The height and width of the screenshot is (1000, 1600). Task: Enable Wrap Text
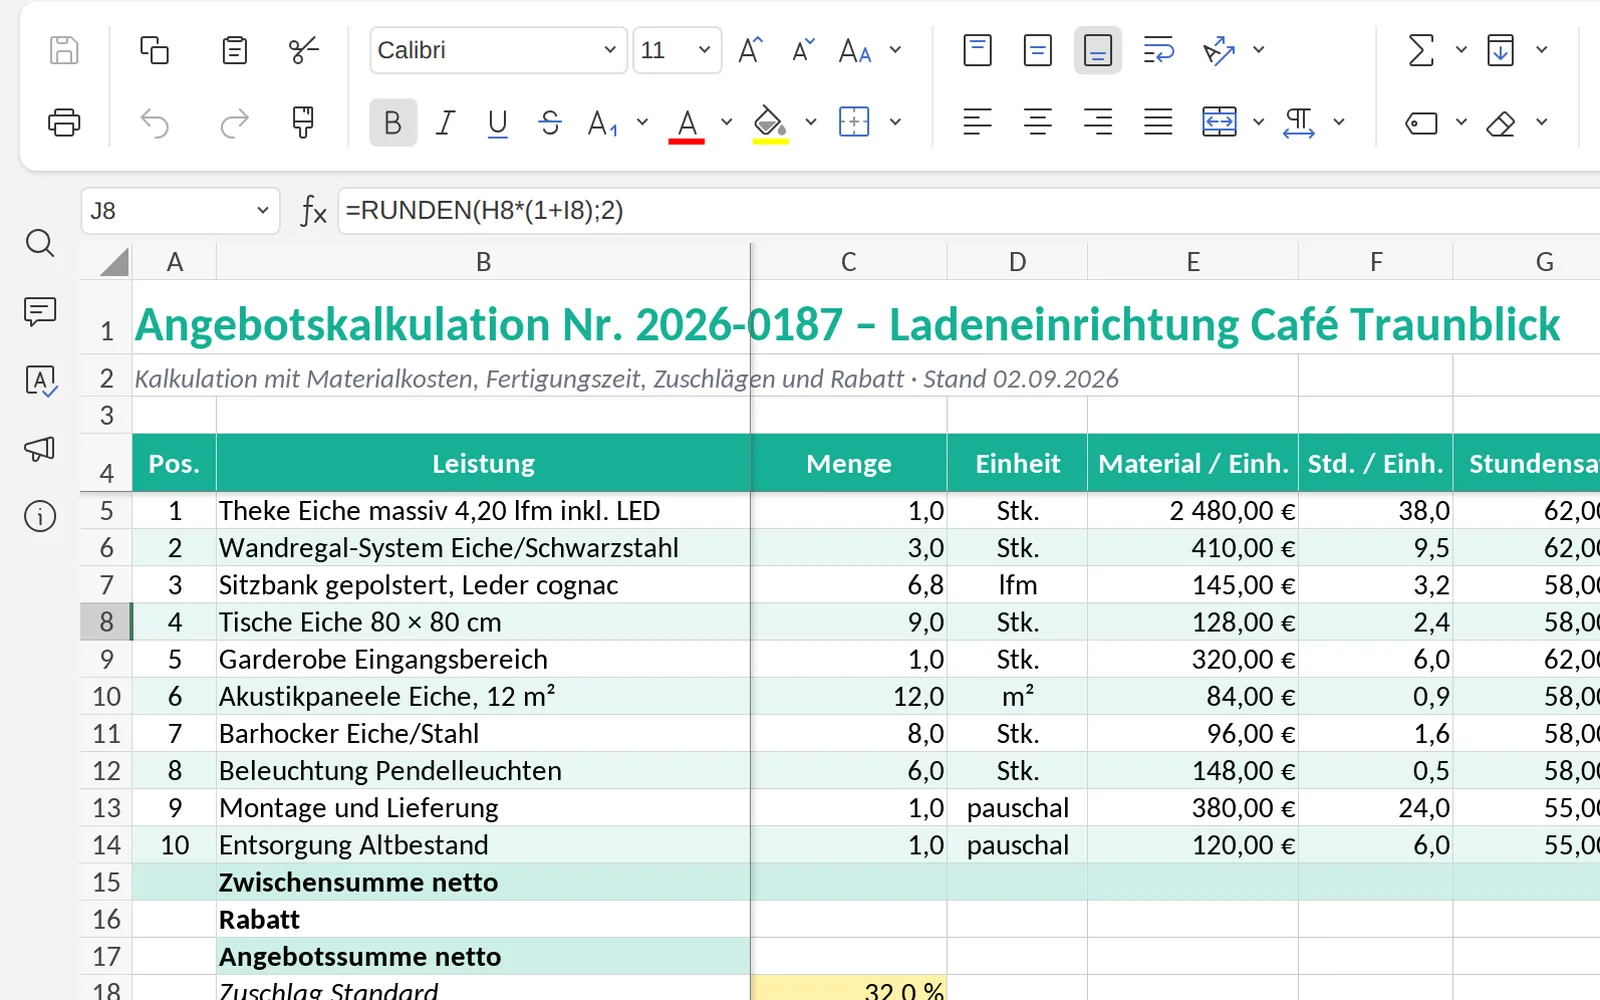[1158, 50]
